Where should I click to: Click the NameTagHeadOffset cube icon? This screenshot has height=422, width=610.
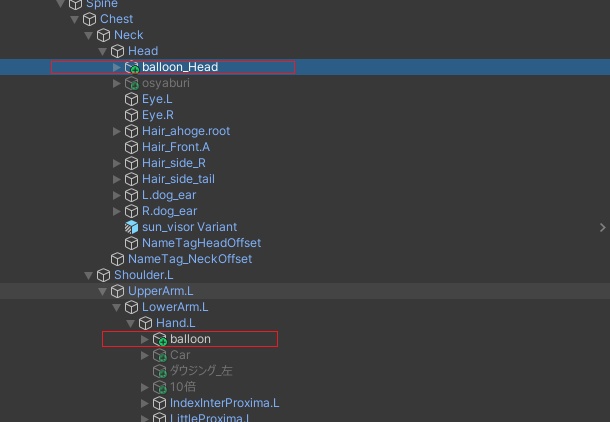[x=131, y=243]
